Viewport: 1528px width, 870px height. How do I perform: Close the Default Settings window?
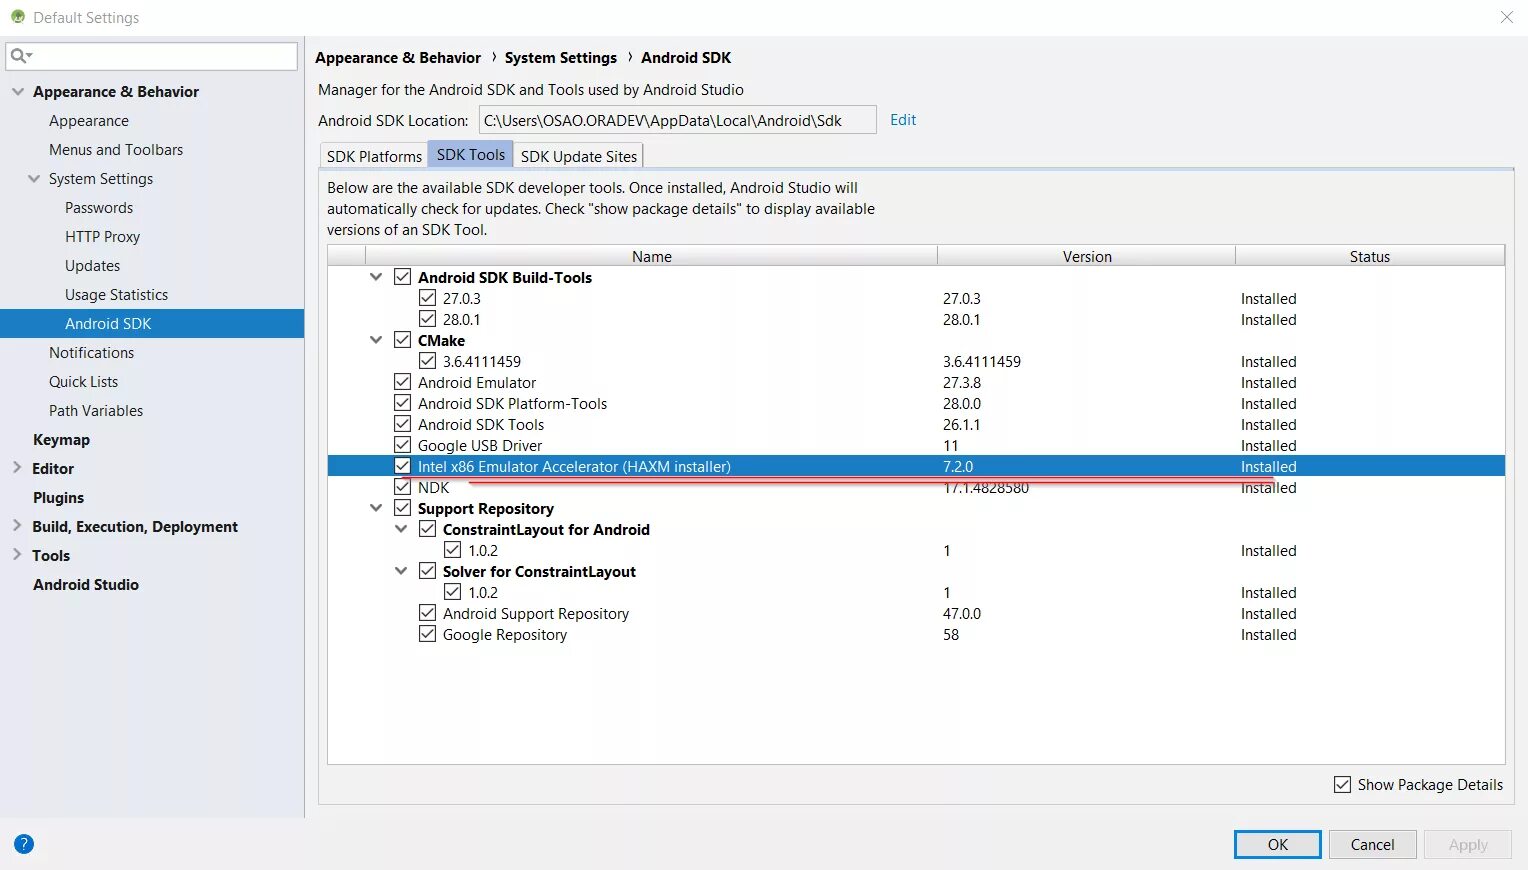tap(1506, 17)
